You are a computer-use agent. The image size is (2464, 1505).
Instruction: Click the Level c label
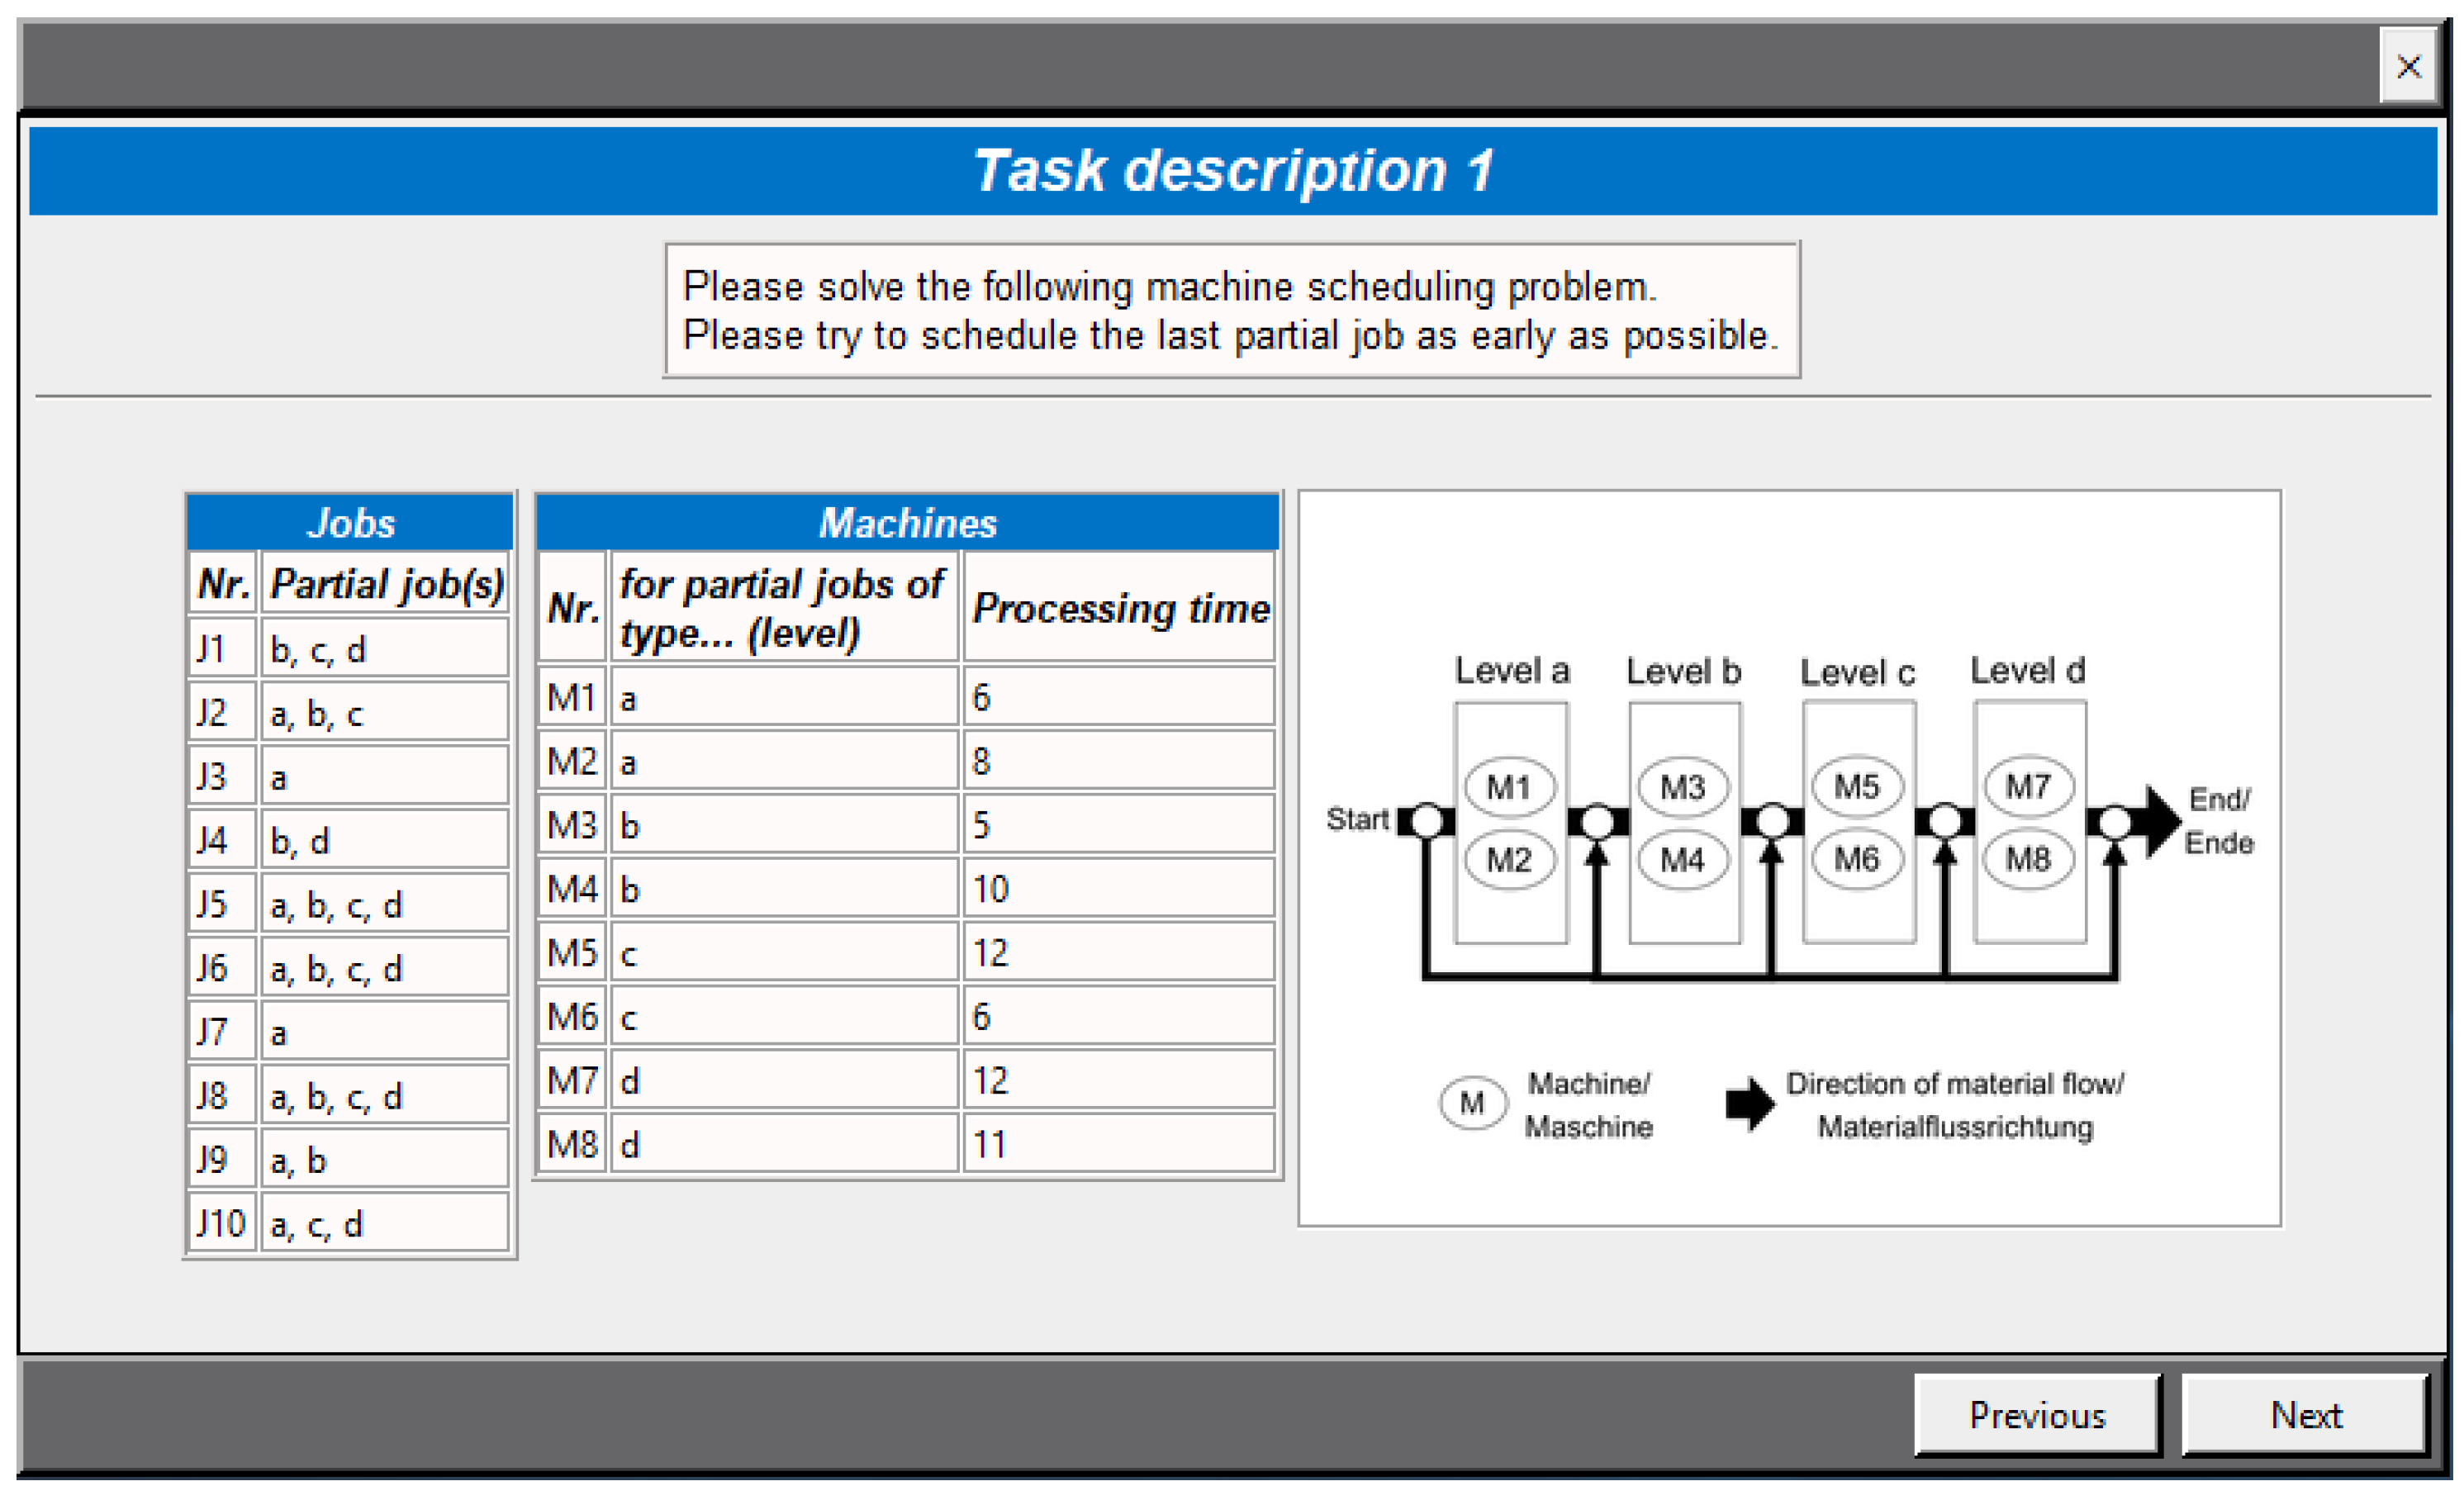tap(1857, 672)
